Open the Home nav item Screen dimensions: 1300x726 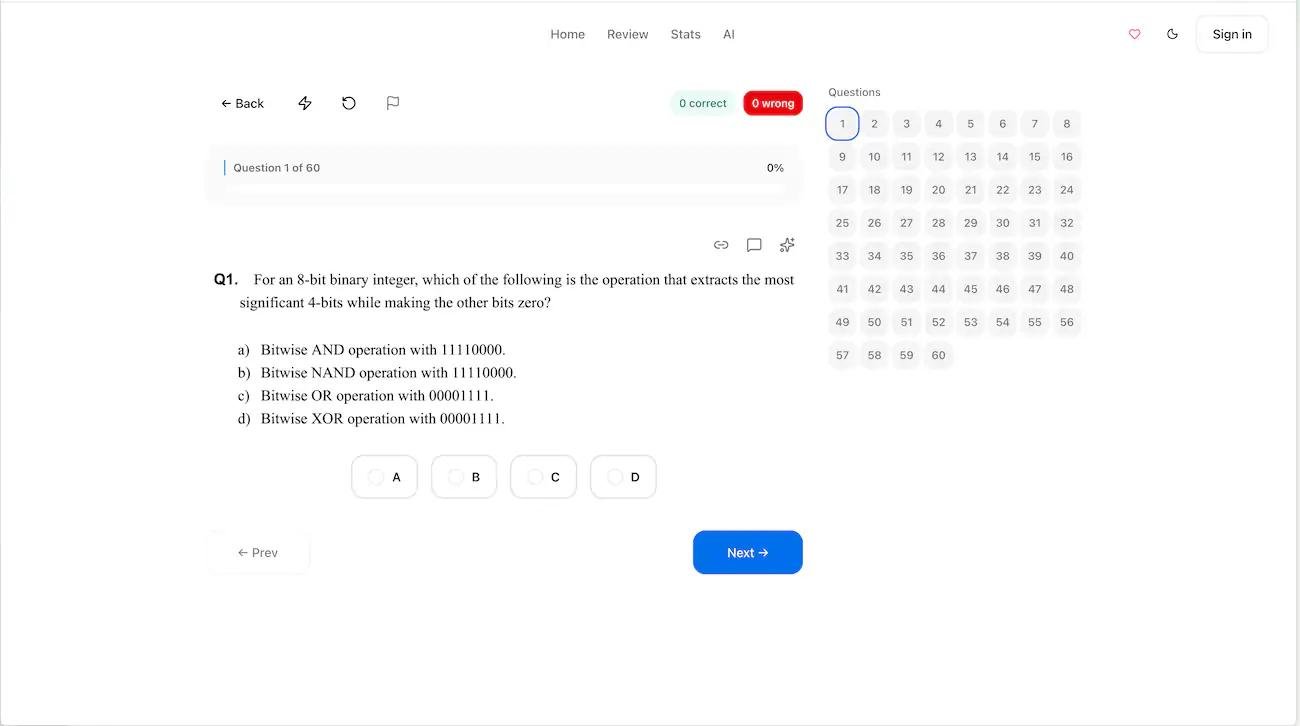click(567, 34)
